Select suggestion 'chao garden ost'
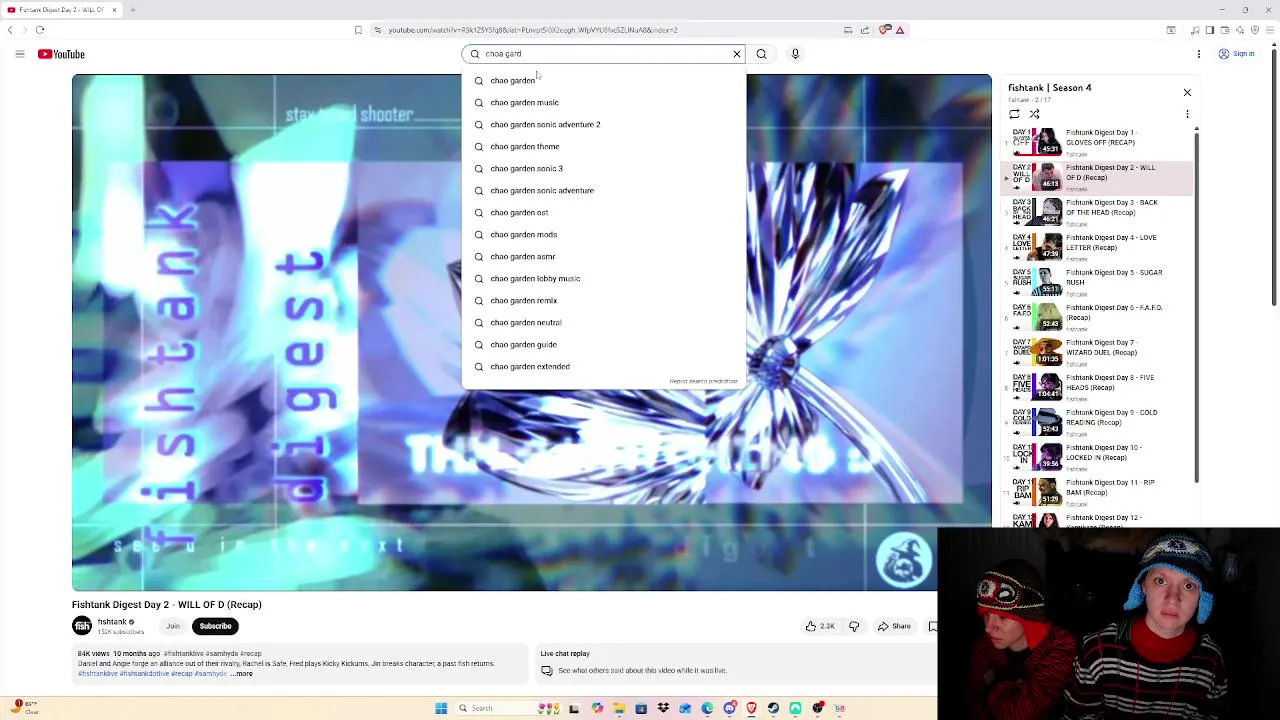This screenshot has width=1280, height=720. click(604, 212)
